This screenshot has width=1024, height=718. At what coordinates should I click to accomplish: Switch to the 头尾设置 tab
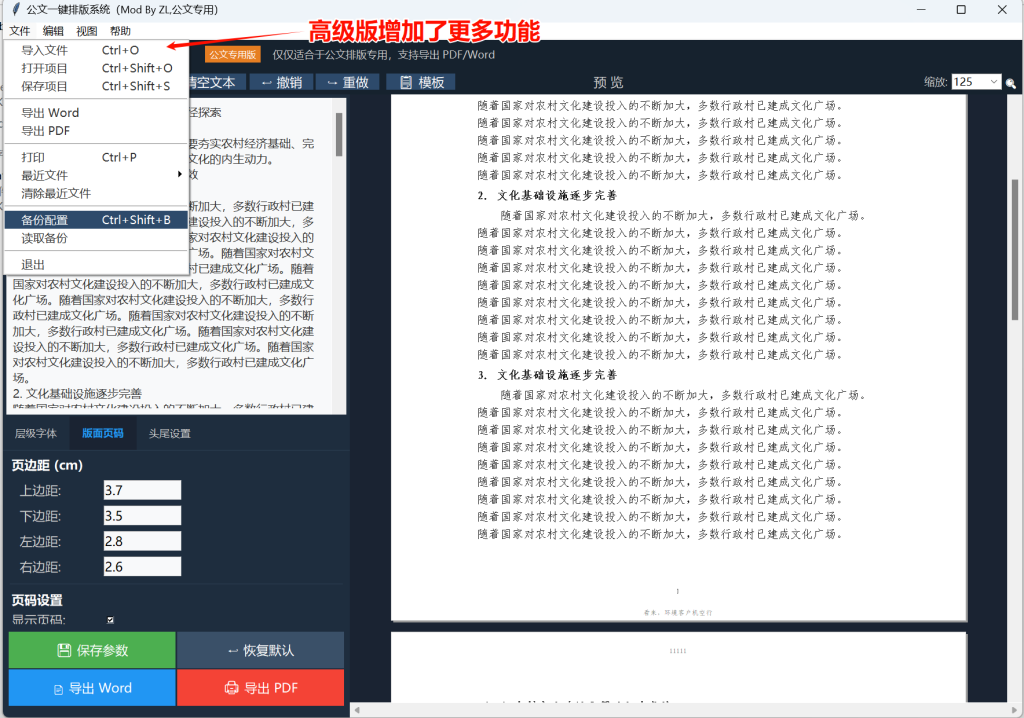point(169,434)
